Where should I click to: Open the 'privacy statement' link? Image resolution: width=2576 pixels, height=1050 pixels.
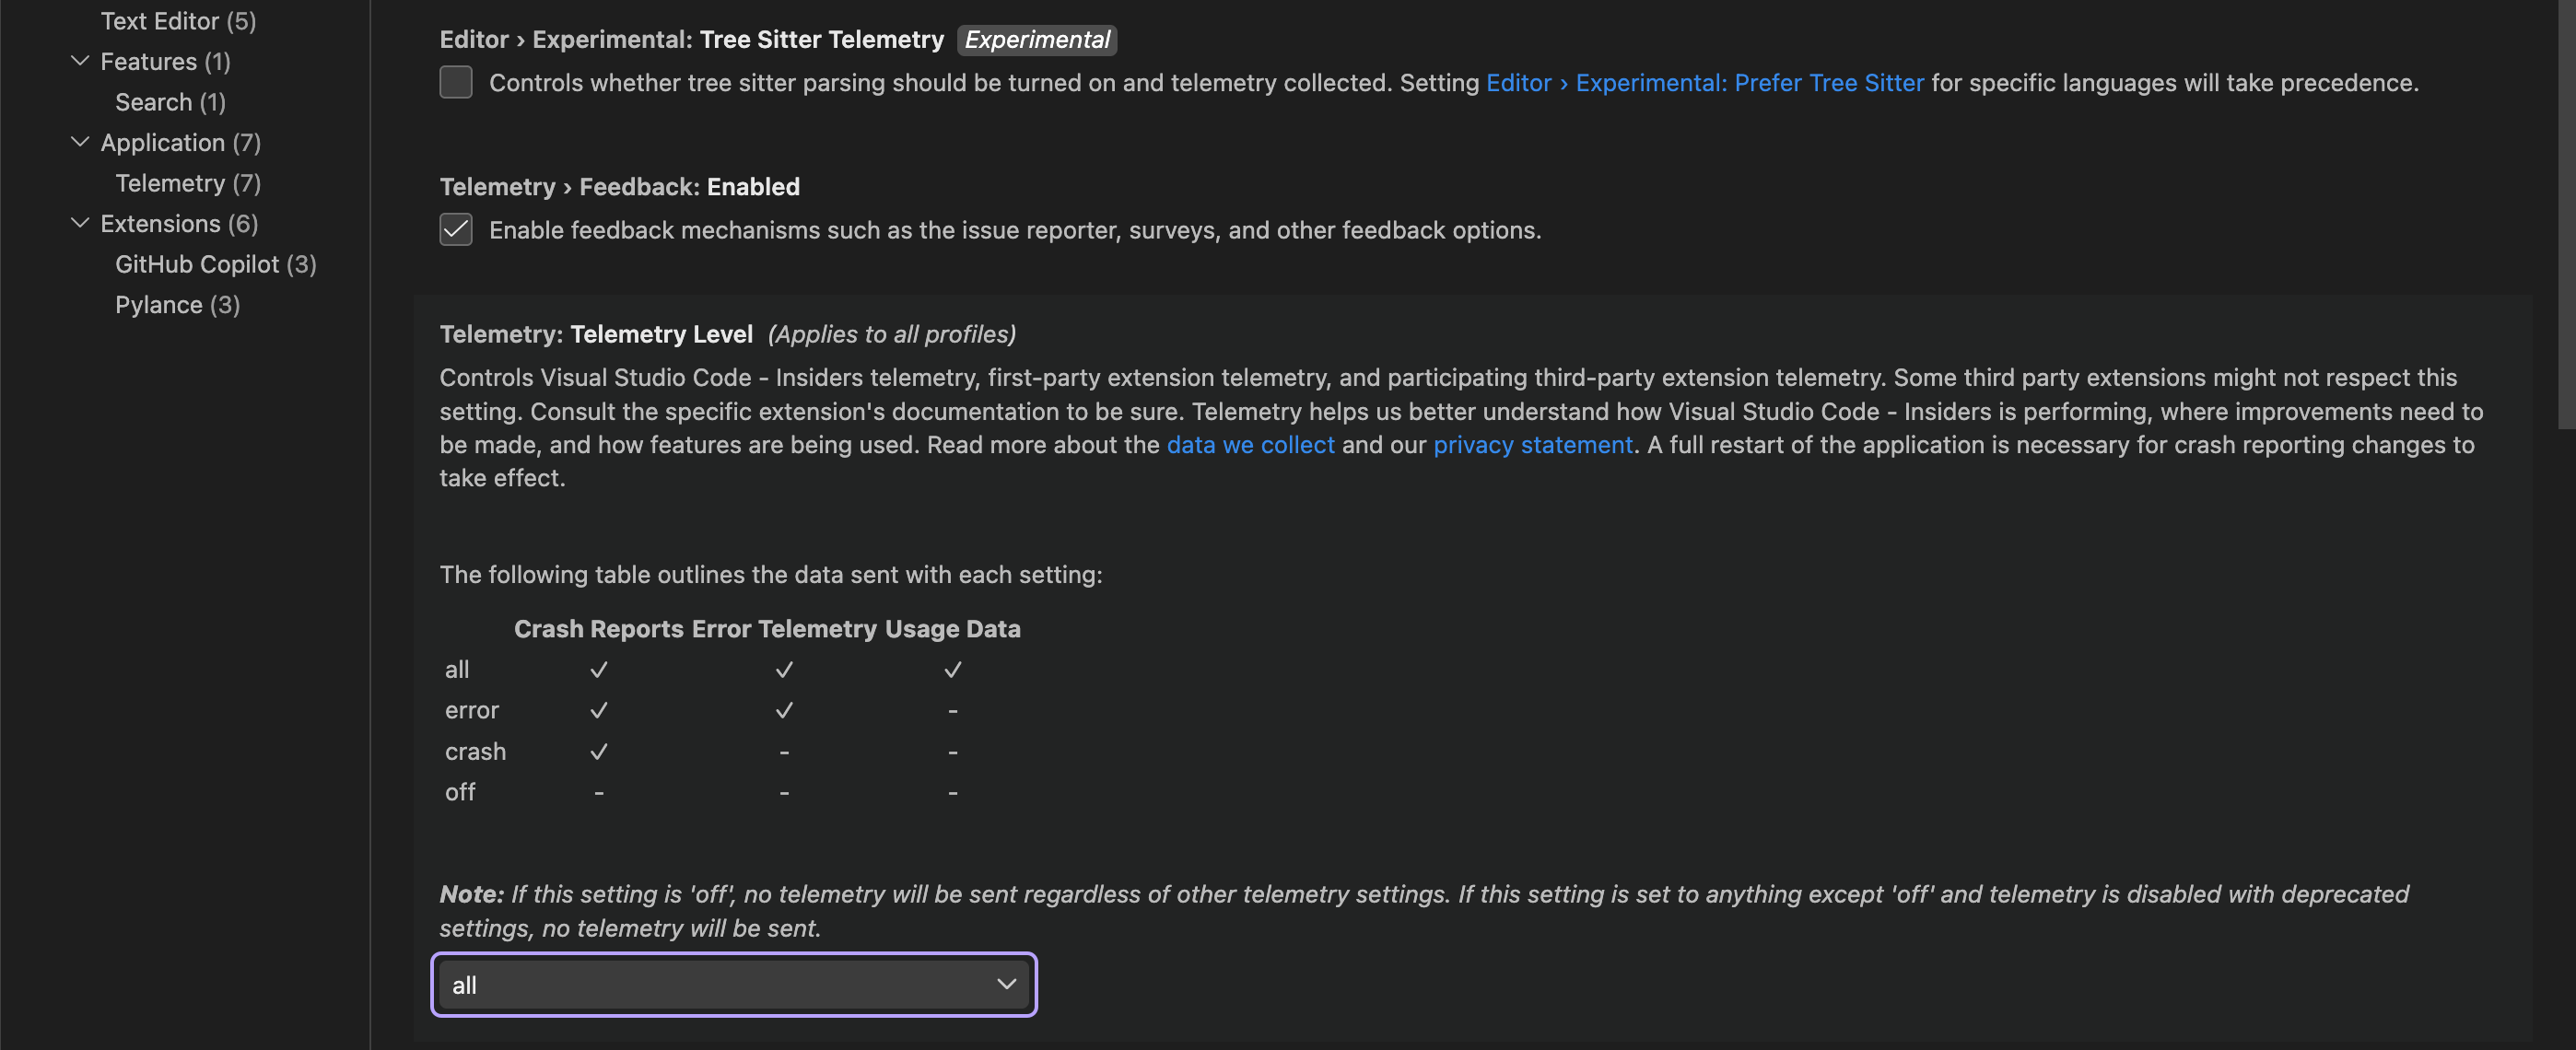pyautogui.click(x=1533, y=444)
